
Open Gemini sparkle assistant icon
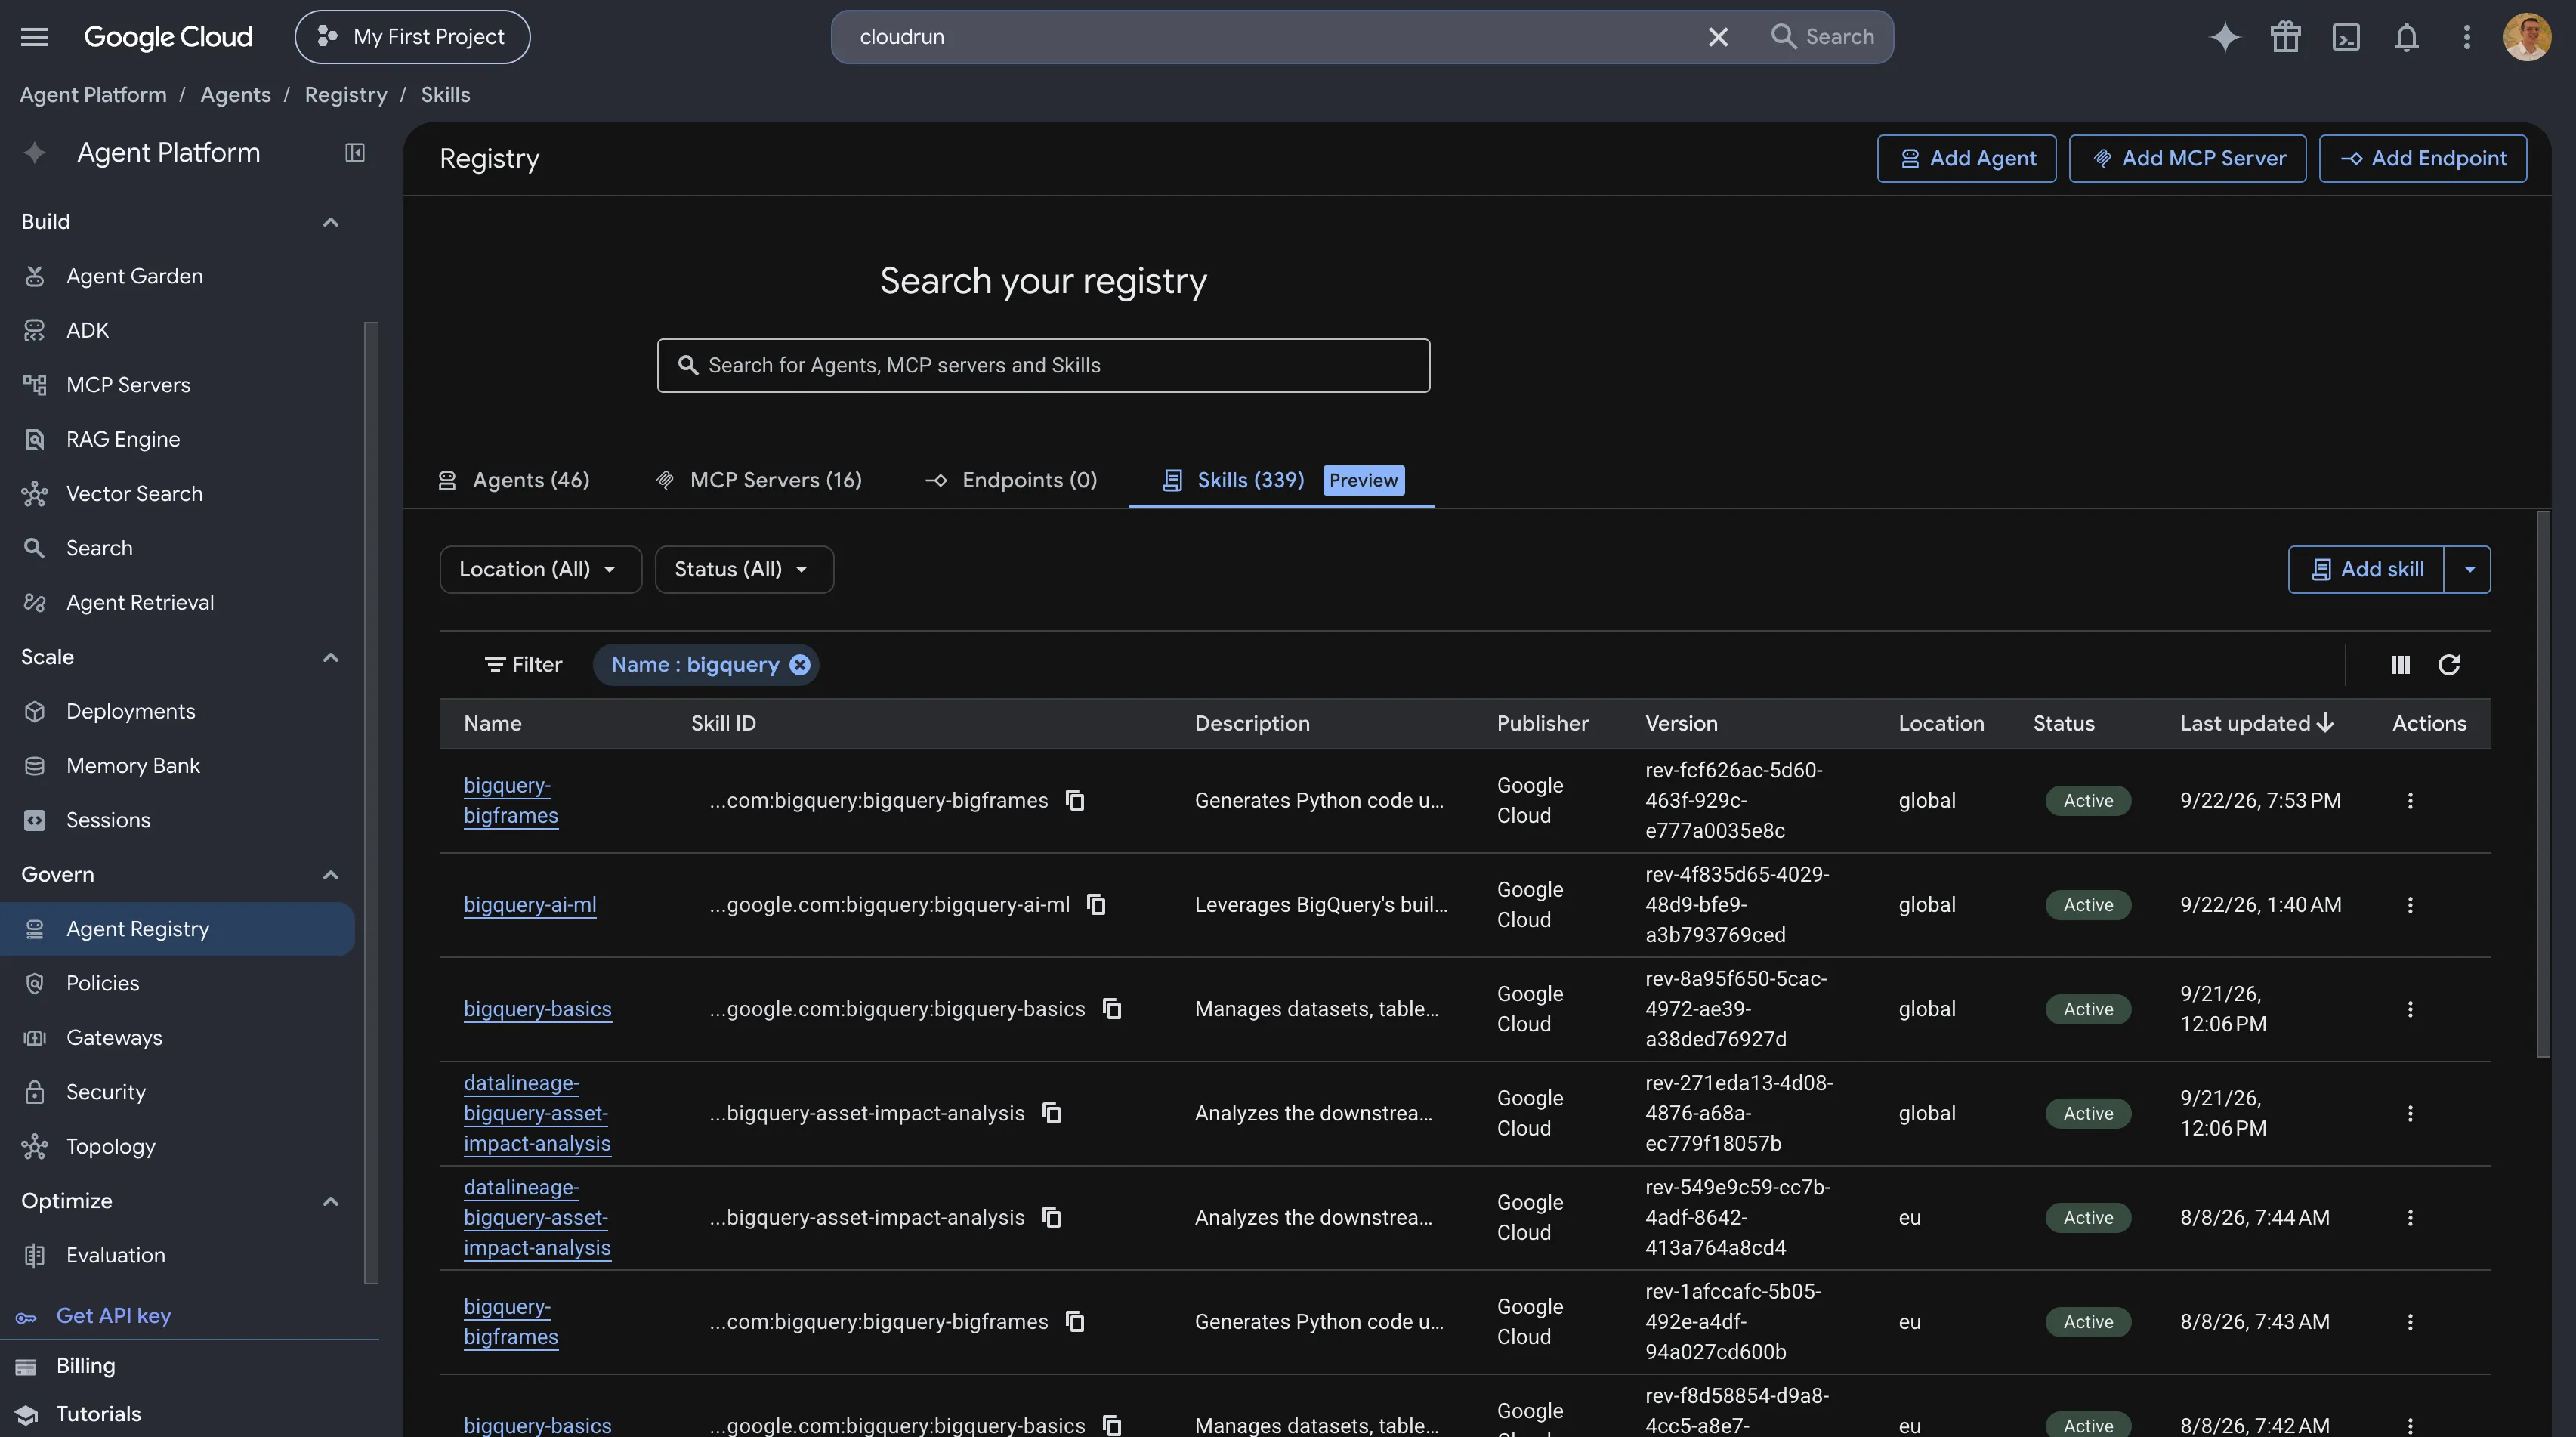point(2224,37)
